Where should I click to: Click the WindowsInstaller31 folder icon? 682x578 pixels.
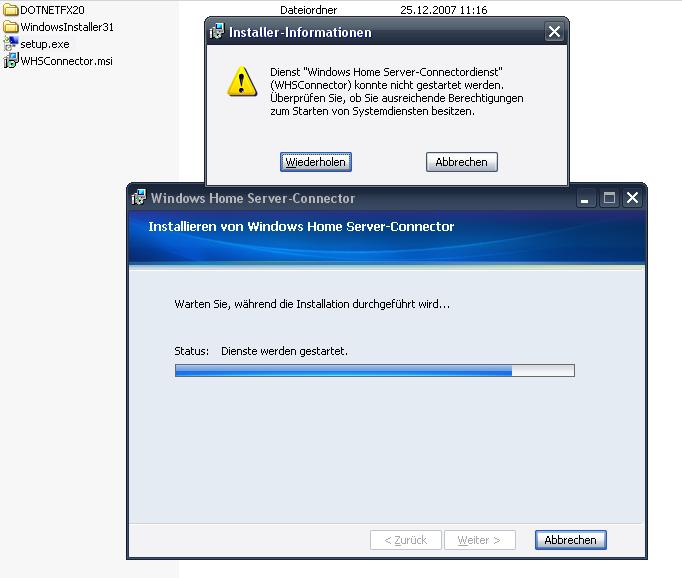12,27
